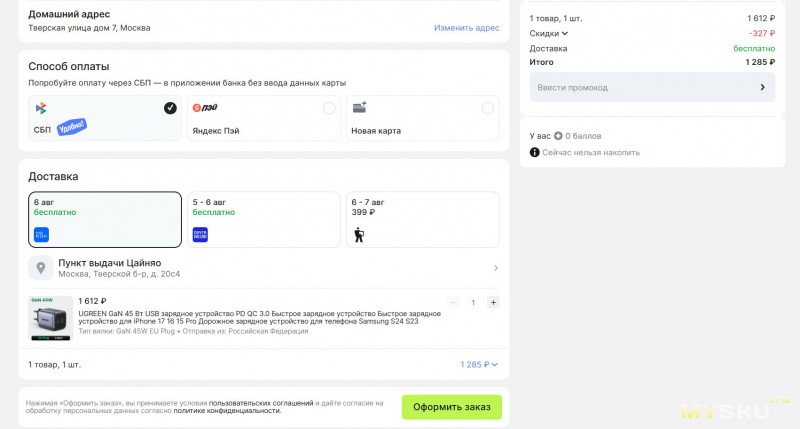Image resolution: width=800 pixels, height=429 pixels.
Task: Click the Cainiao pickup delivery icon
Action: click(x=41, y=235)
